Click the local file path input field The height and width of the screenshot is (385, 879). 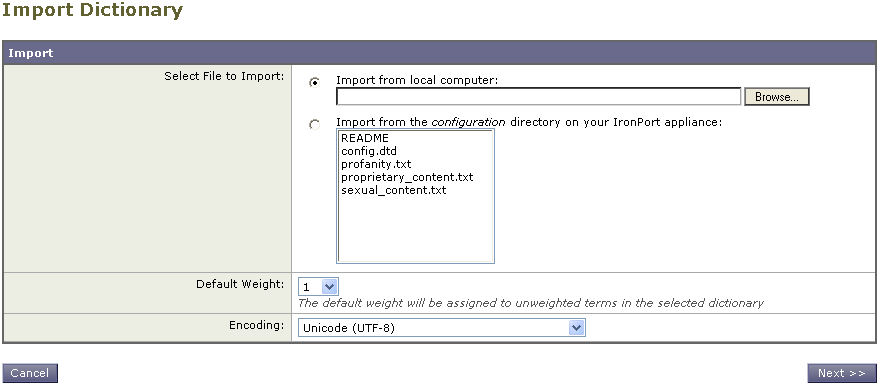point(539,96)
